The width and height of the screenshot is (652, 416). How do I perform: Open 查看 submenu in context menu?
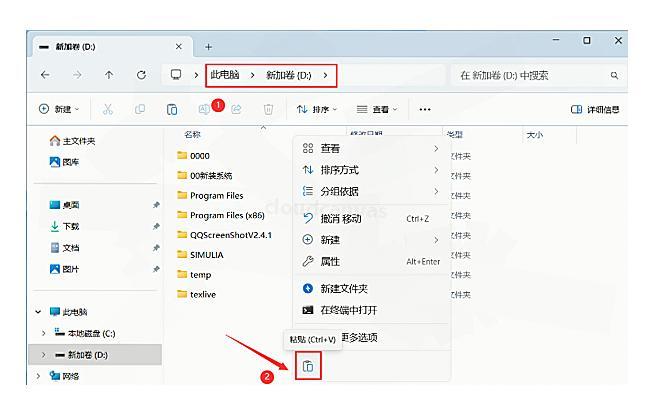click(371, 149)
